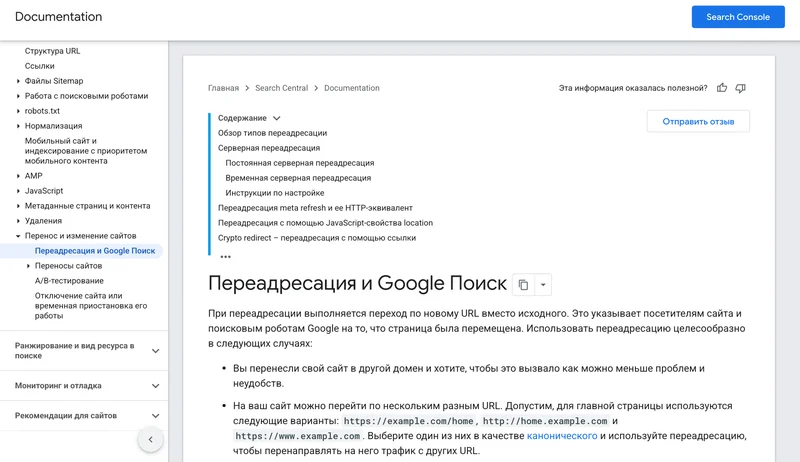The width and height of the screenshot is (800, 462).
Task: Expand Работа с поисковыми роботами section
Action: pos(18,96)
